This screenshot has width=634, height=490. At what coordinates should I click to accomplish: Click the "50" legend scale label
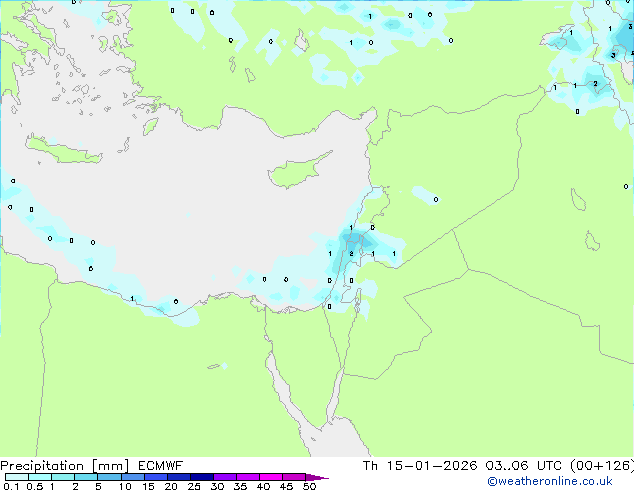pyautogui.click(x=309, y=486)
